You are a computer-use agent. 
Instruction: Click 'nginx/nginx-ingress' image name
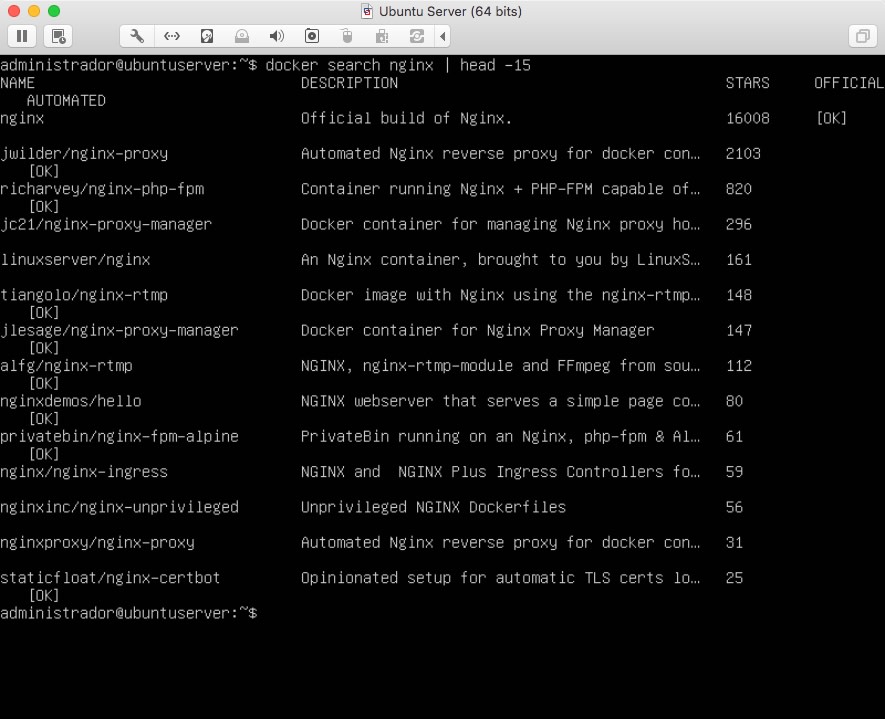click(84, 472)
